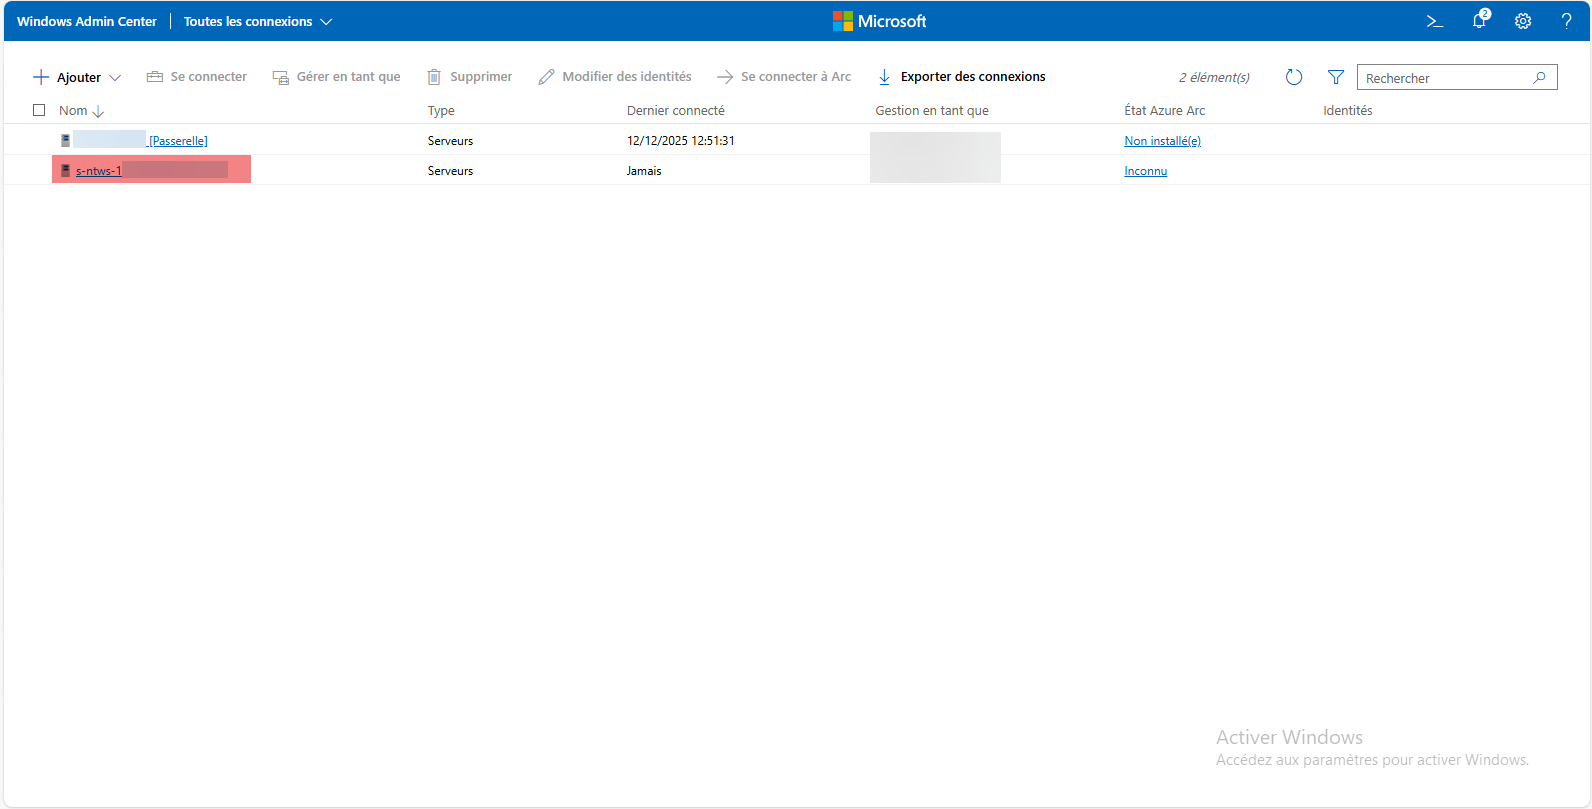Open the notifications bell
Image resolution: width=1592 pixels, height=809 pixels.
1479,21
